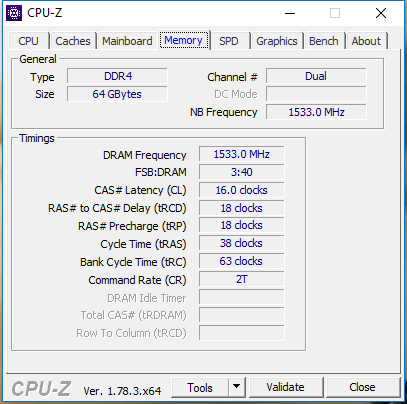Click the empty DC Mode field
The height and width of the screenshot is (404, 407).
coord(316,94)
